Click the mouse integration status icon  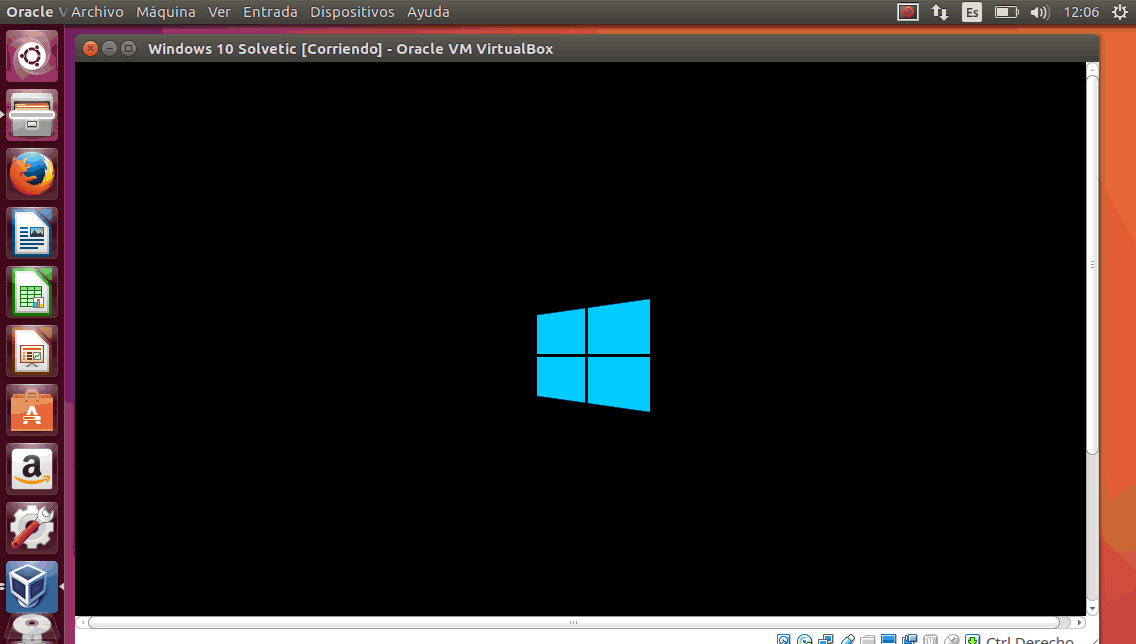pyautogui.click(x=951, y=640)
